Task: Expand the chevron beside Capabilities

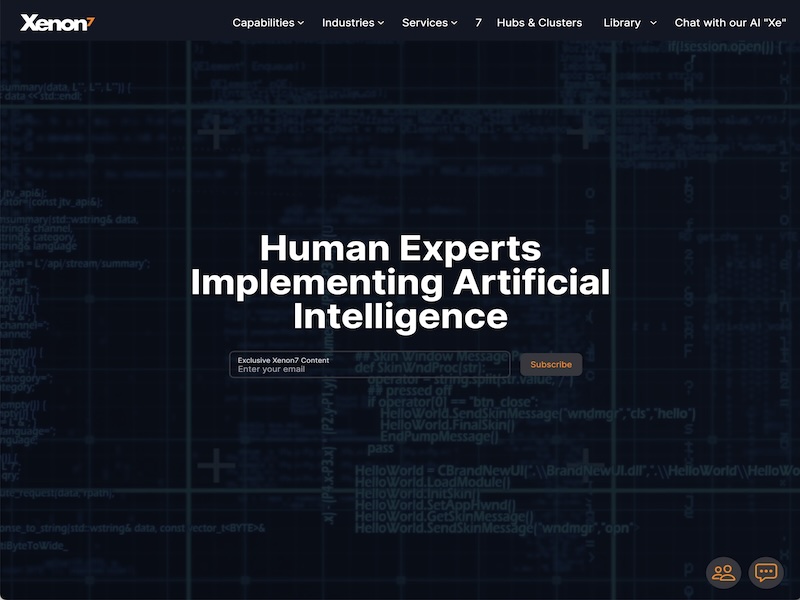Action: [x=300, y=23]
